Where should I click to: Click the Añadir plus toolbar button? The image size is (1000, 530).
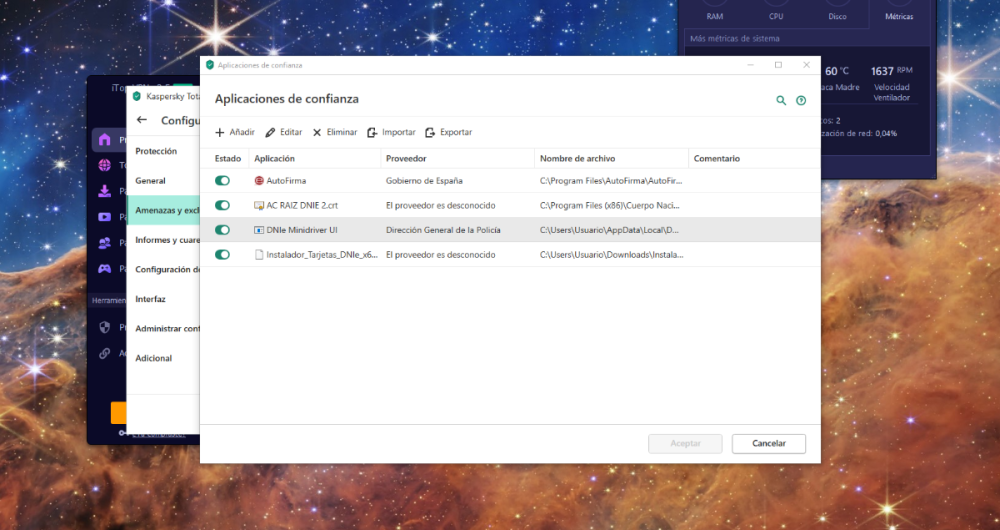[x=235, y=132]
